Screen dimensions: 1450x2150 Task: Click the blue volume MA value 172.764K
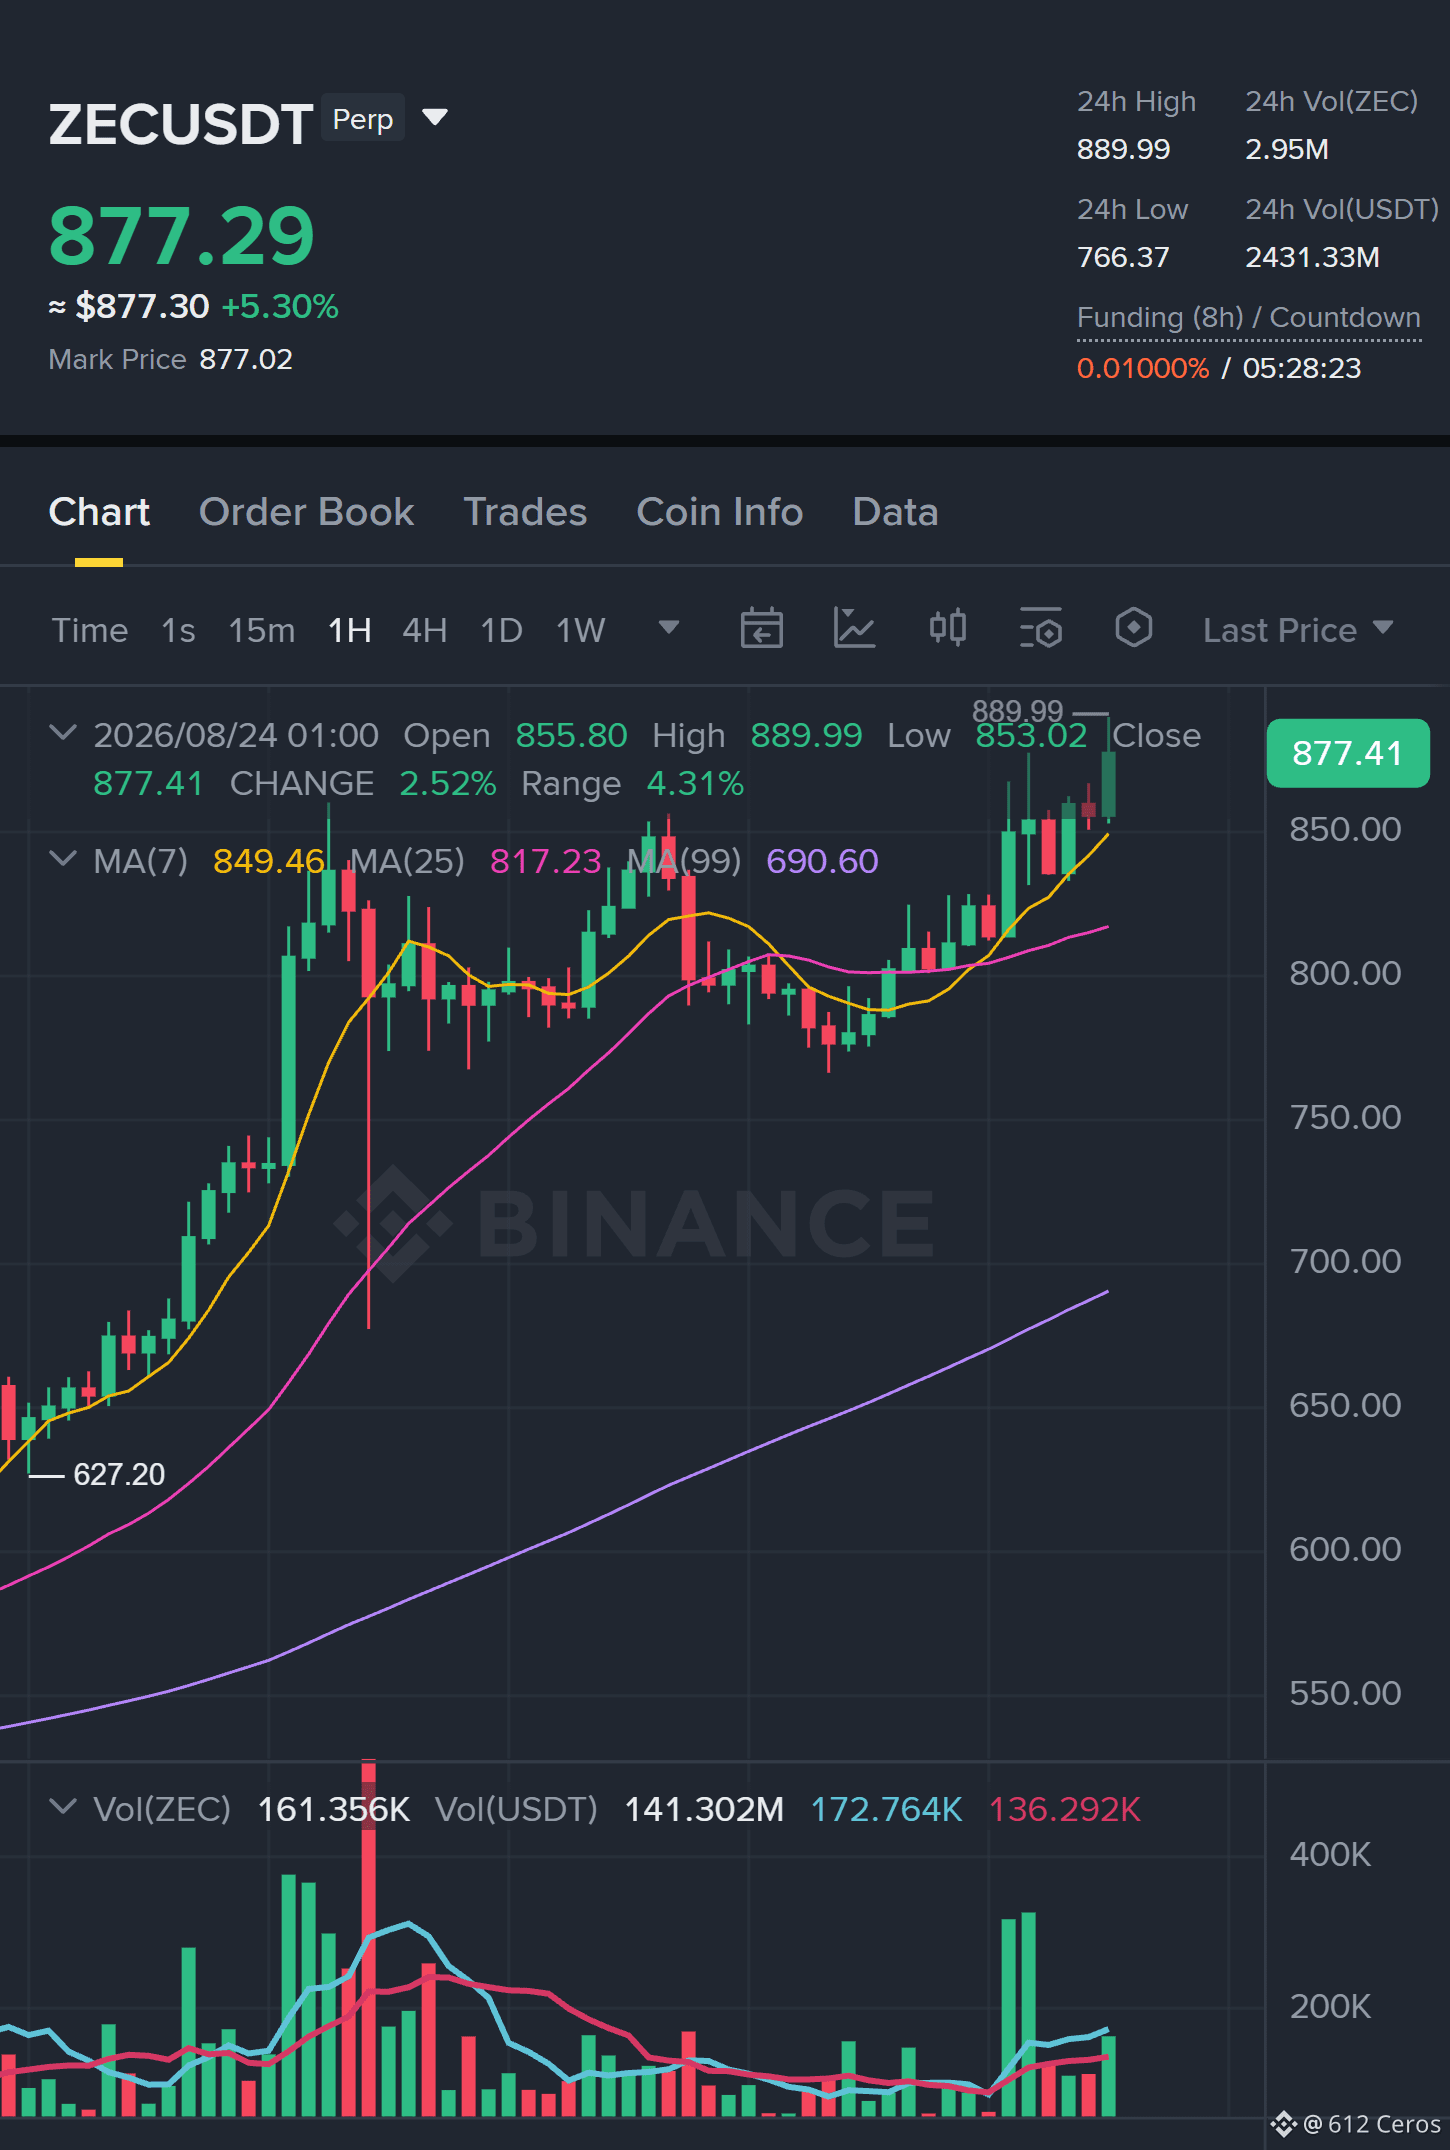(886, 1809)
